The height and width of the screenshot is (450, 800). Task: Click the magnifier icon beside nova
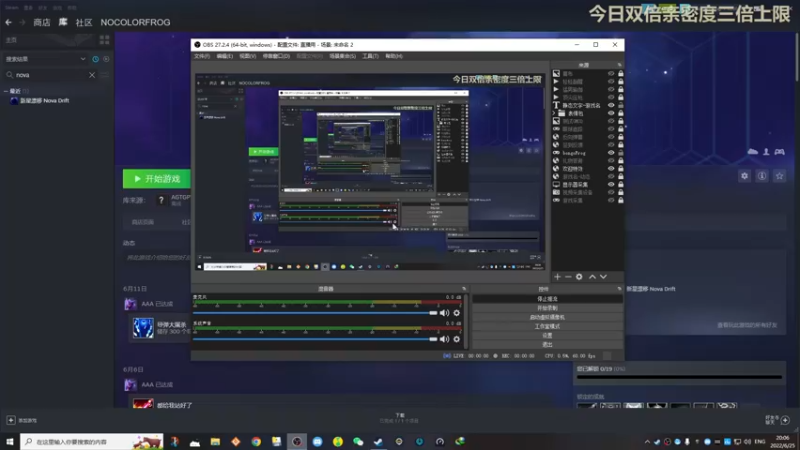(9, 75)
